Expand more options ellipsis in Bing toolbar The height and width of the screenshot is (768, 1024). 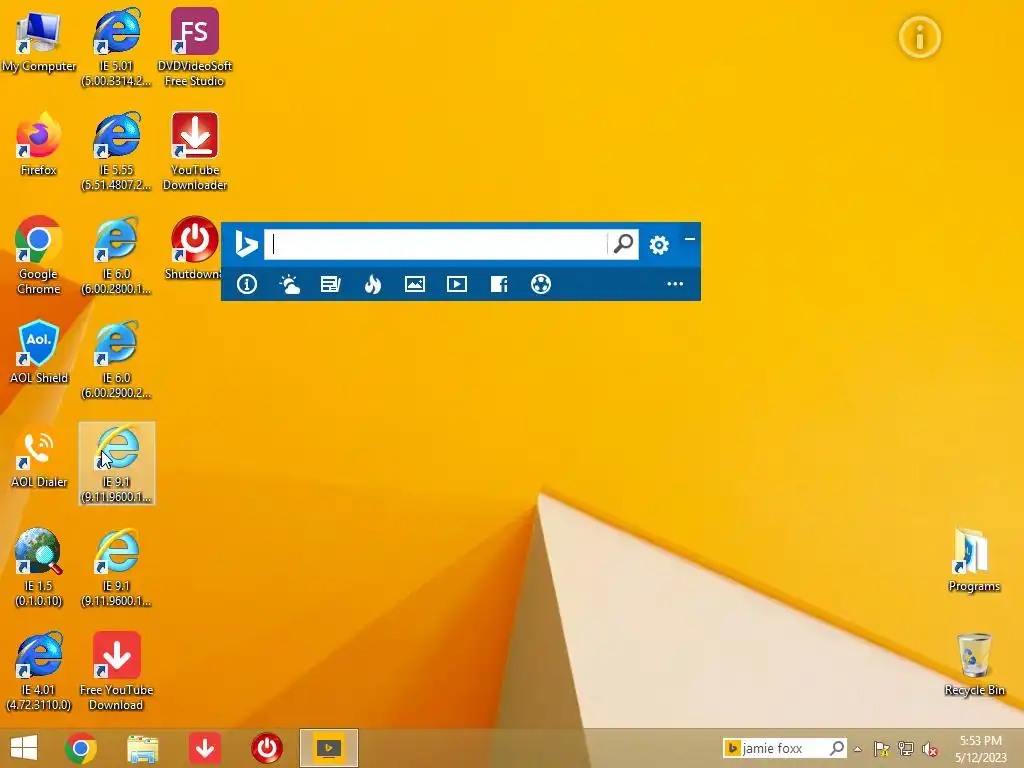[x=675, y=284]
